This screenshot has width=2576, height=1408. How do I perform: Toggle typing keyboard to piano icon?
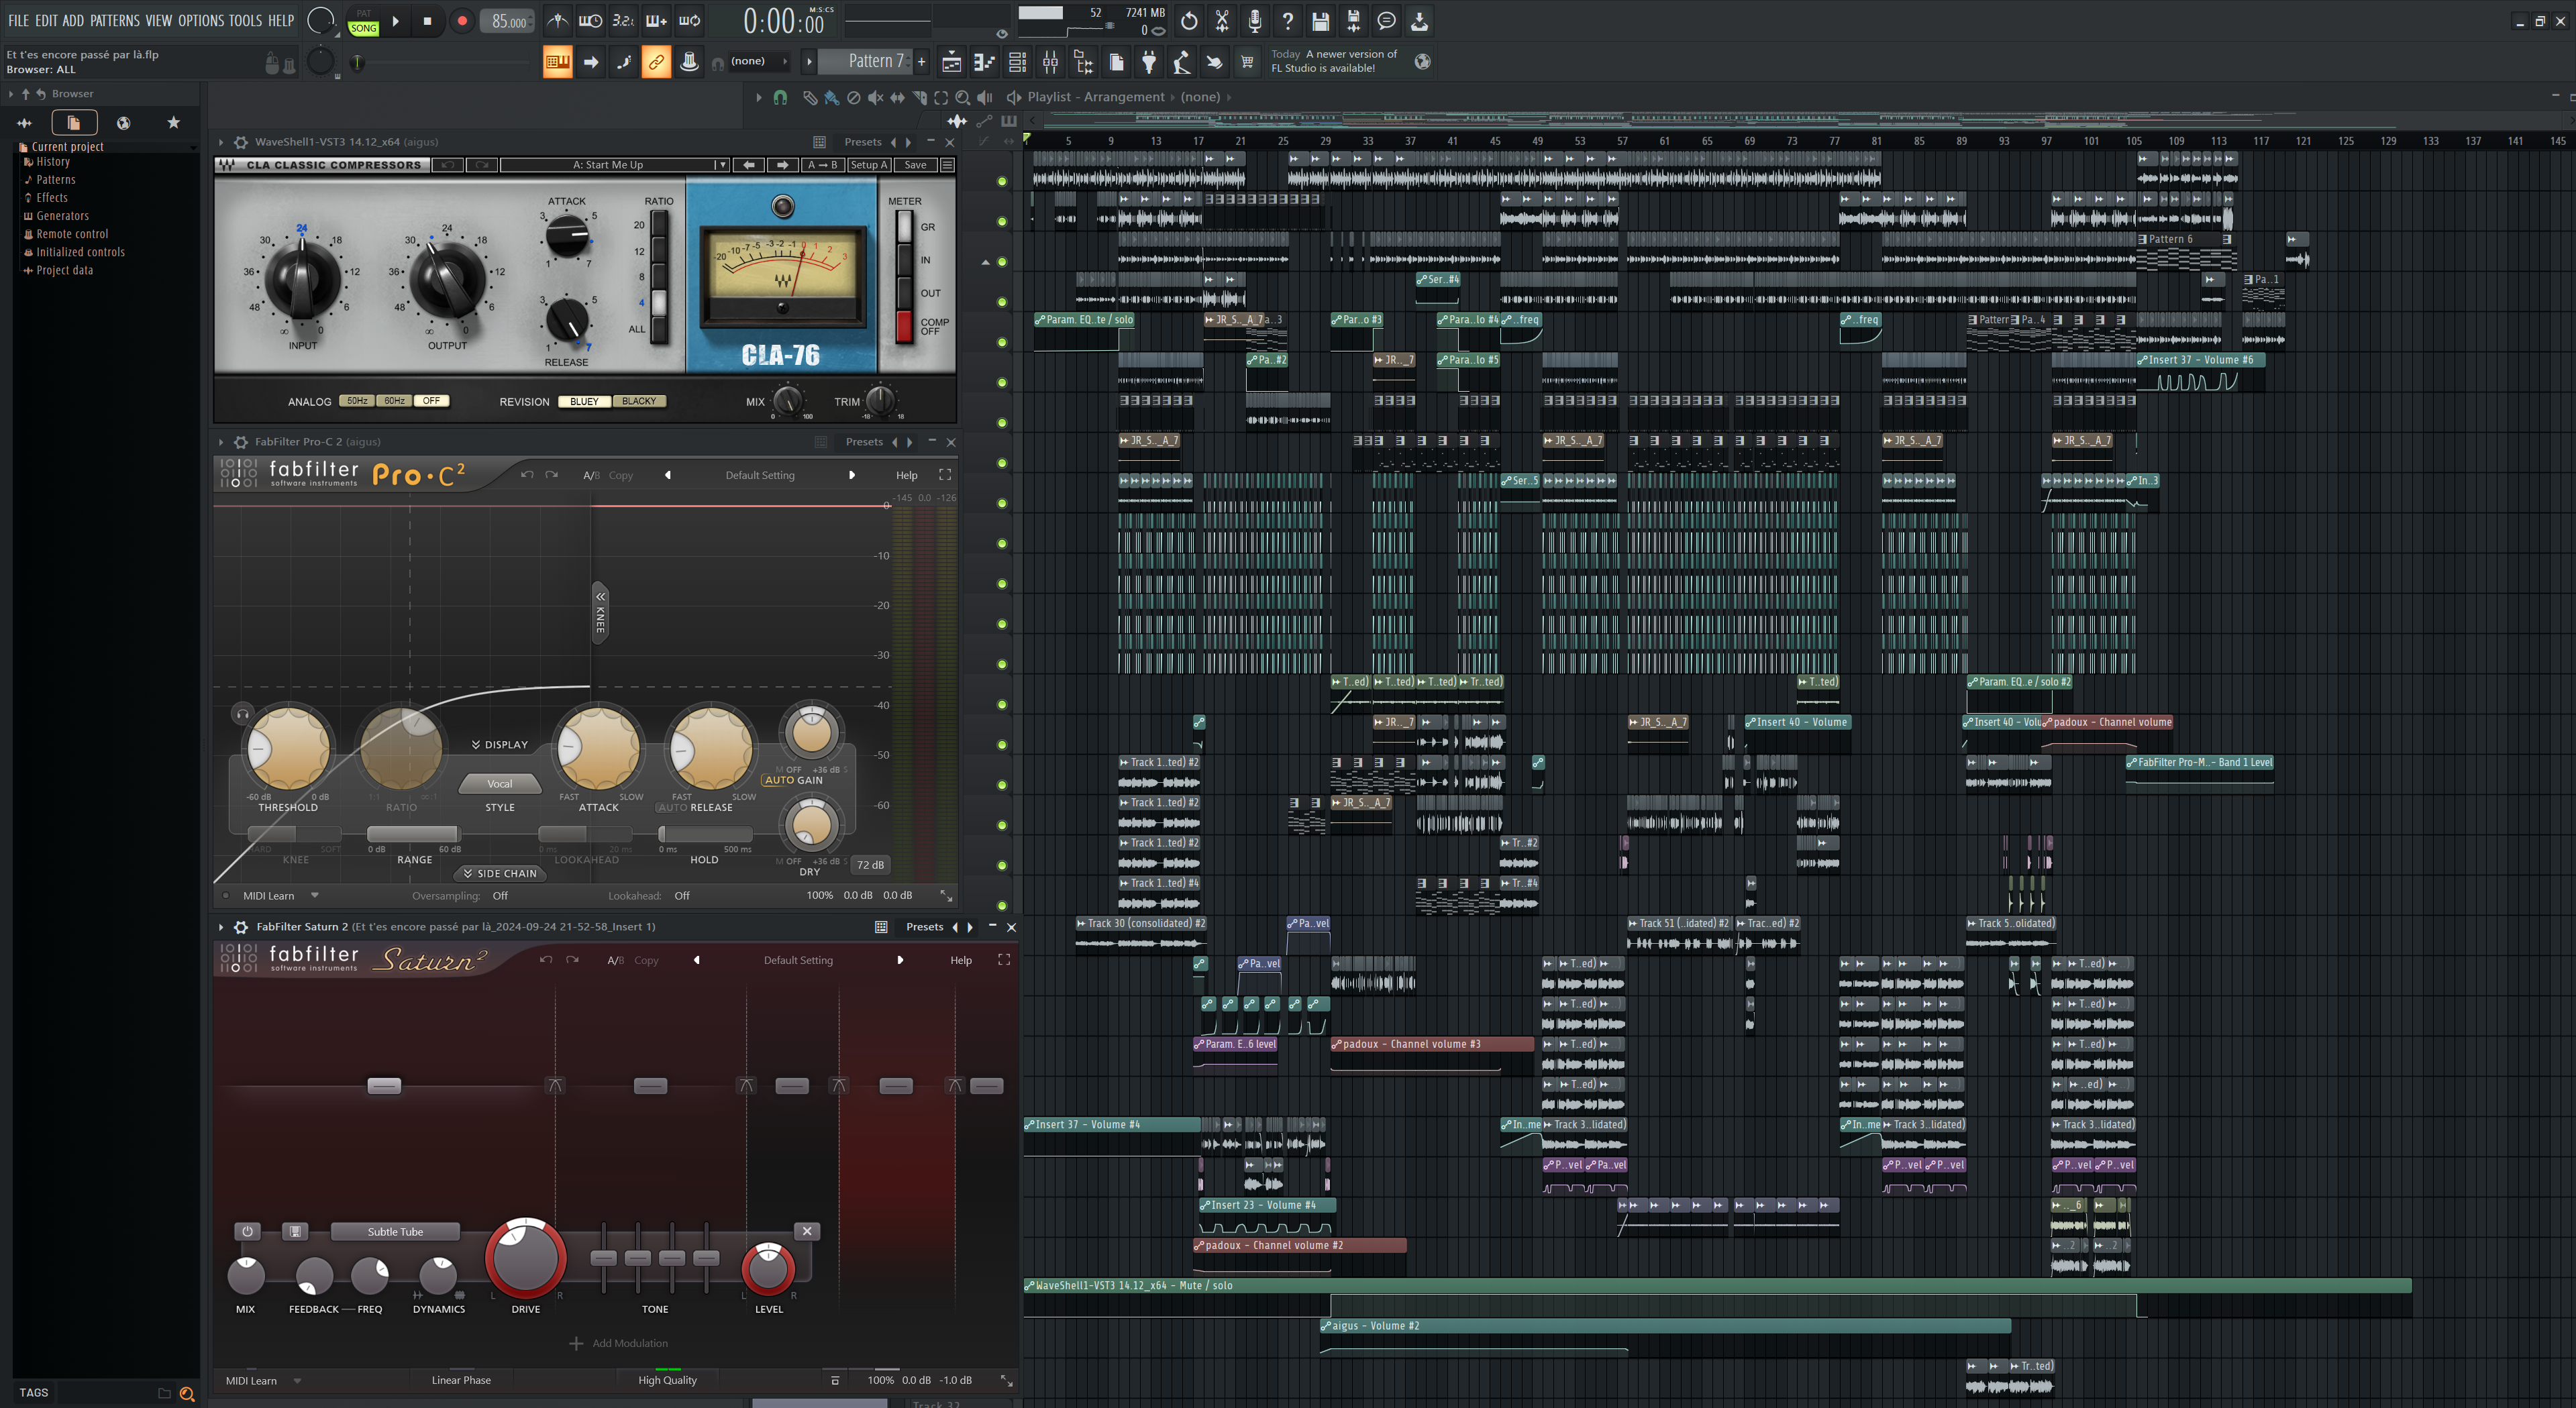click(x=558, y=62)
